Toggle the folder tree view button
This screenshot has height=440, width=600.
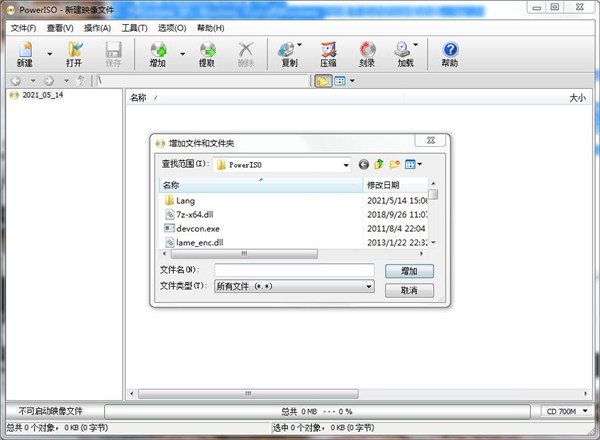click(323, 81)
